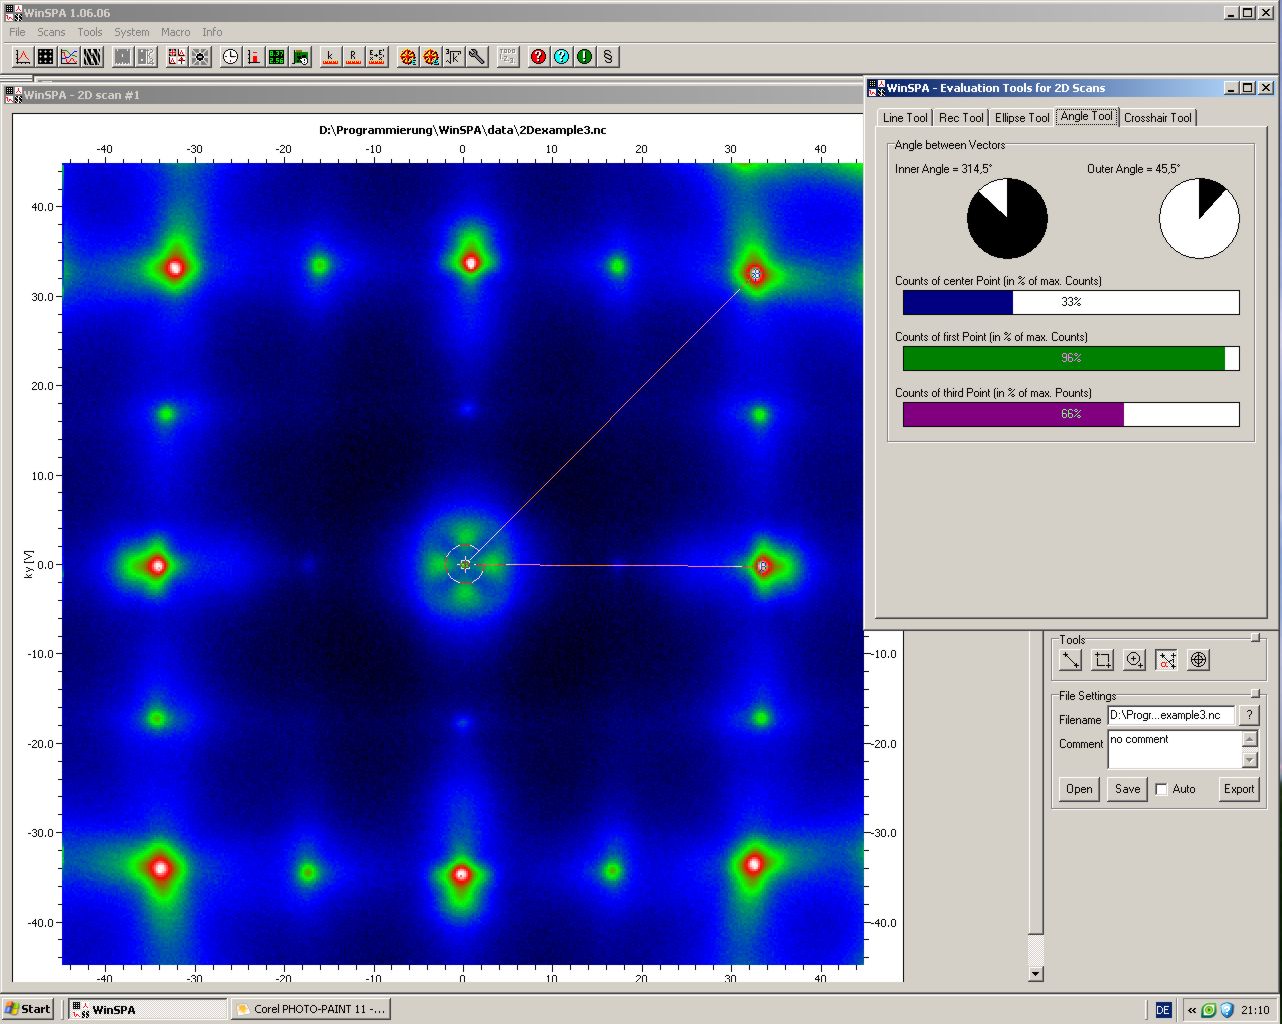This screenshot has height=1024, width=1282.
Task: Click the wrench settings icon in toolbar
Action: coord(477,57)
